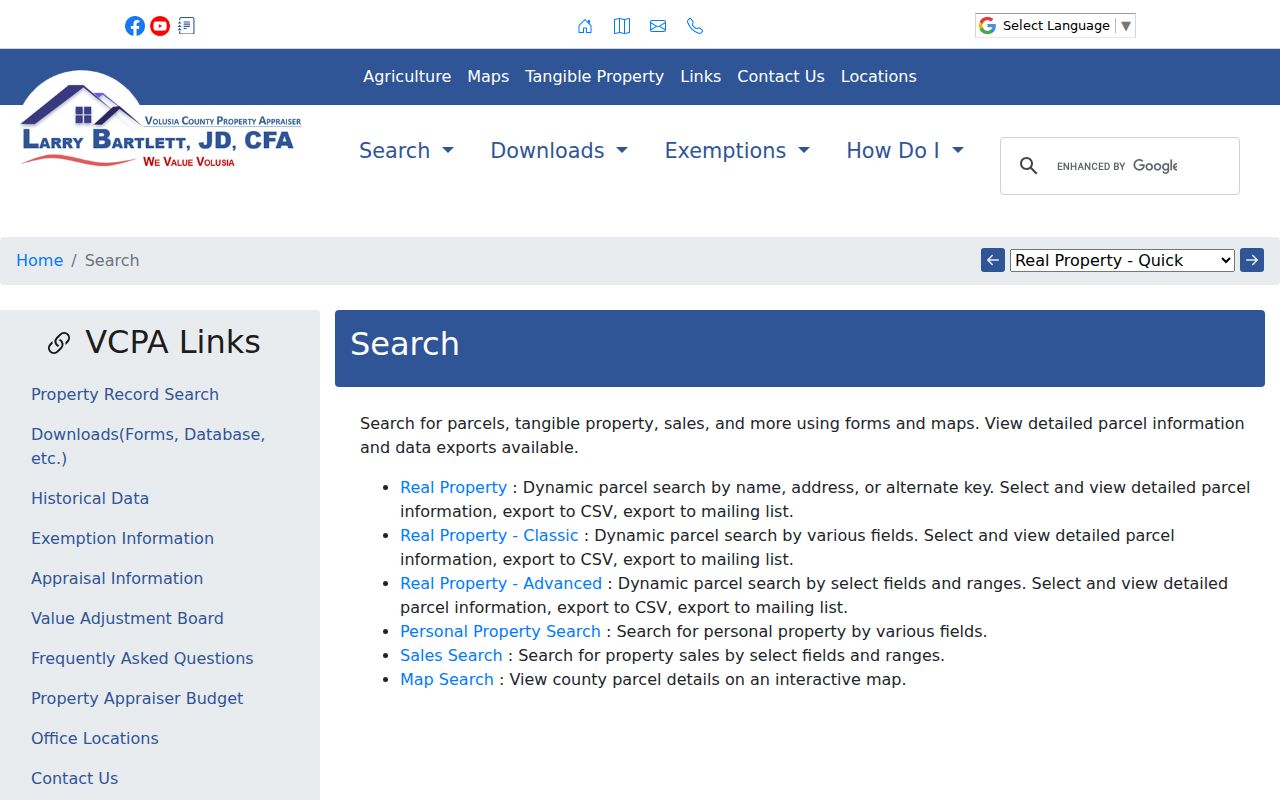Open the Real Property - Classic link
1280x800 pixels.
[x=489, y=535]
